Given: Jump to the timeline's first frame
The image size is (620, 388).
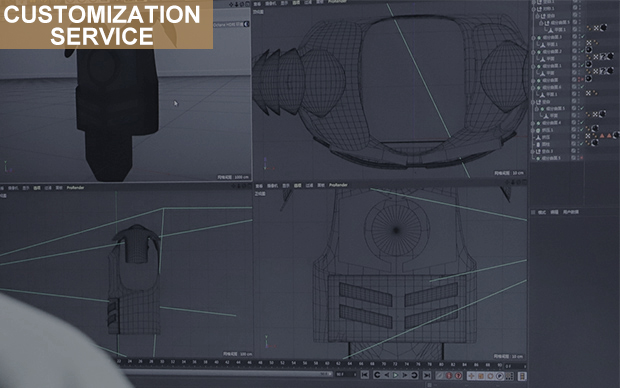Looking at the screenshot, I should pos(365,375).
